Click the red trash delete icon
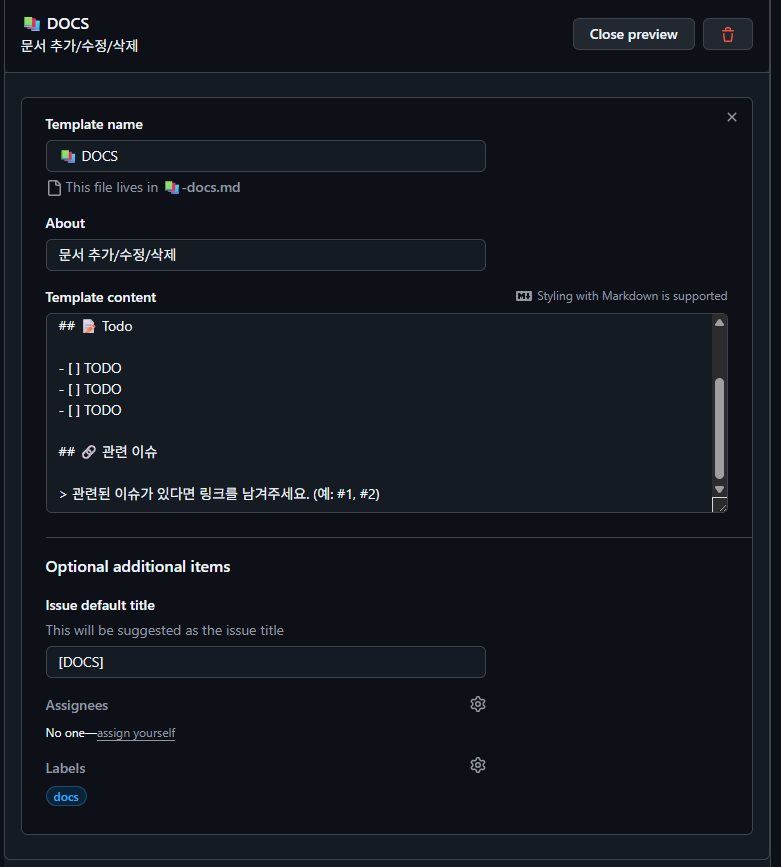 pos(727,34)
